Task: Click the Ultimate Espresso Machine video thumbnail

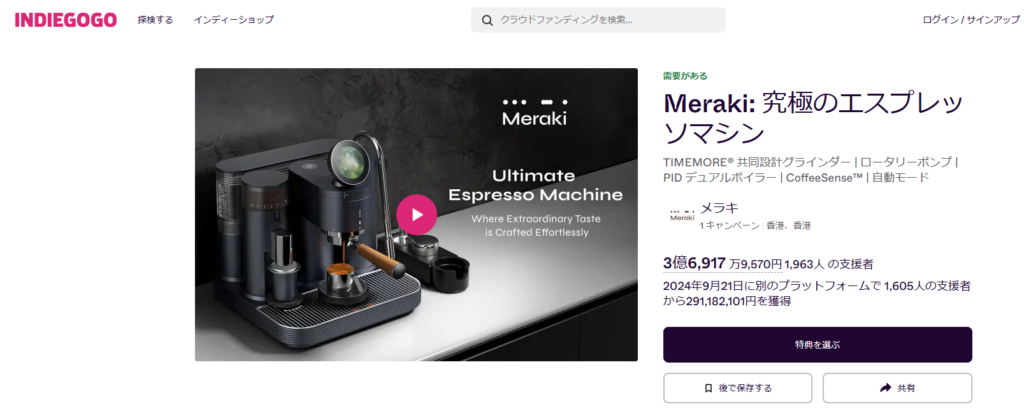Action: pos(416,214)
